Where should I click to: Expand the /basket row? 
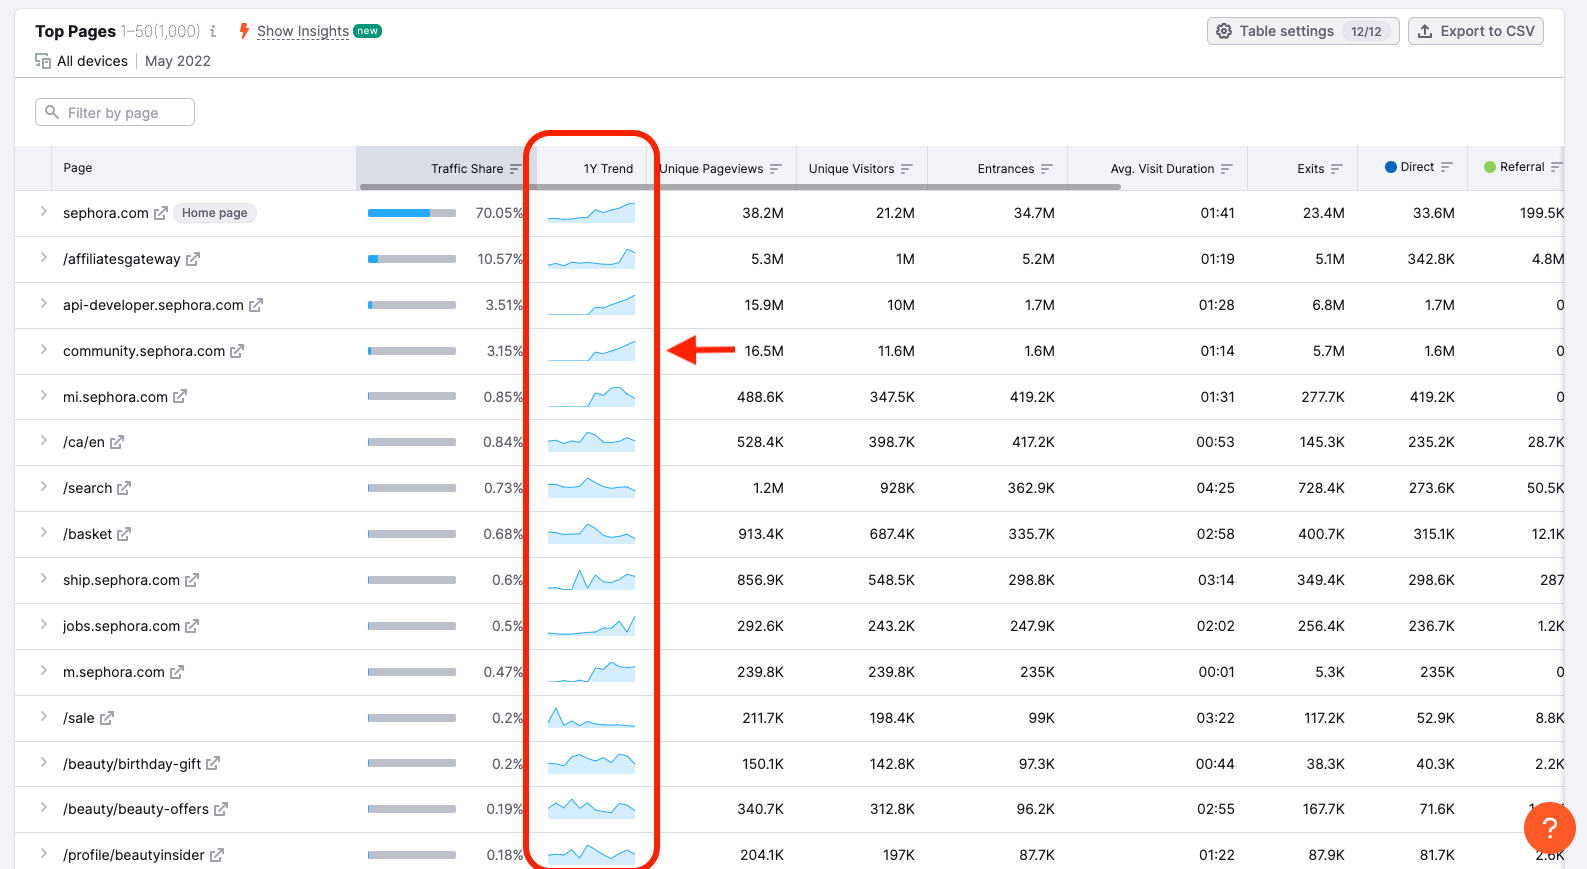[x=43, y=533]
